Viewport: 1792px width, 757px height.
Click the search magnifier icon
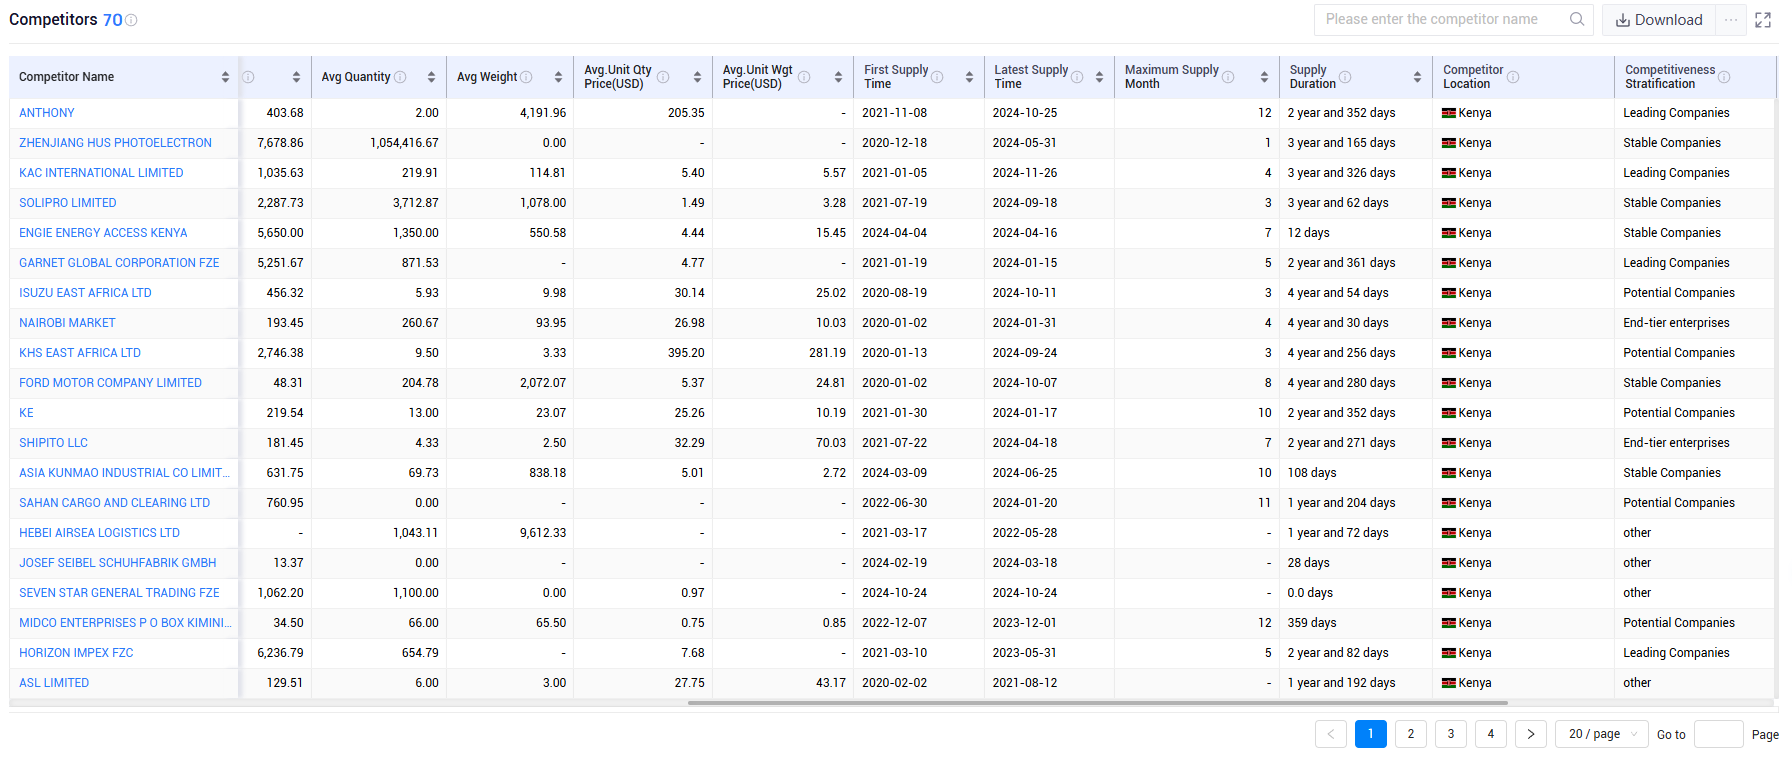coord(1577,19)
